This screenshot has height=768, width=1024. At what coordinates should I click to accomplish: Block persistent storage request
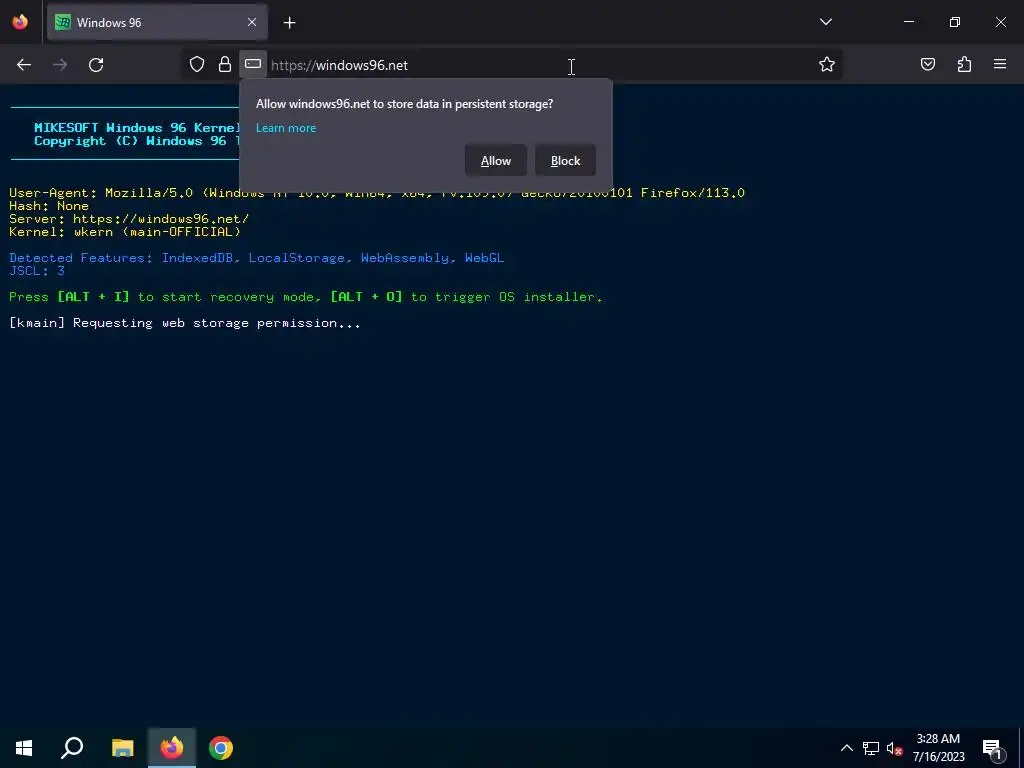(x=565, y=161)
